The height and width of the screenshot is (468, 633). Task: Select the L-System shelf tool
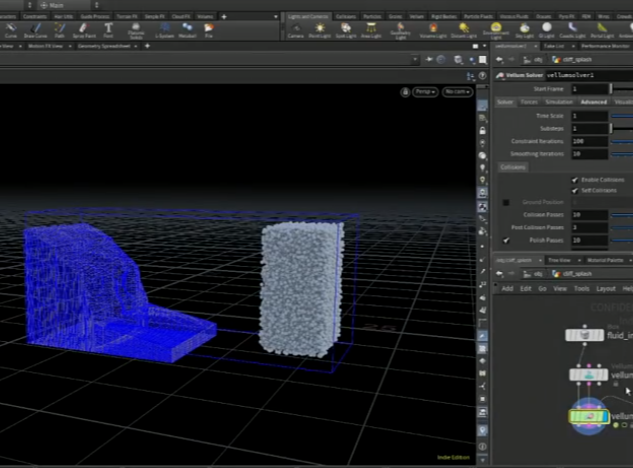(164, 30)
